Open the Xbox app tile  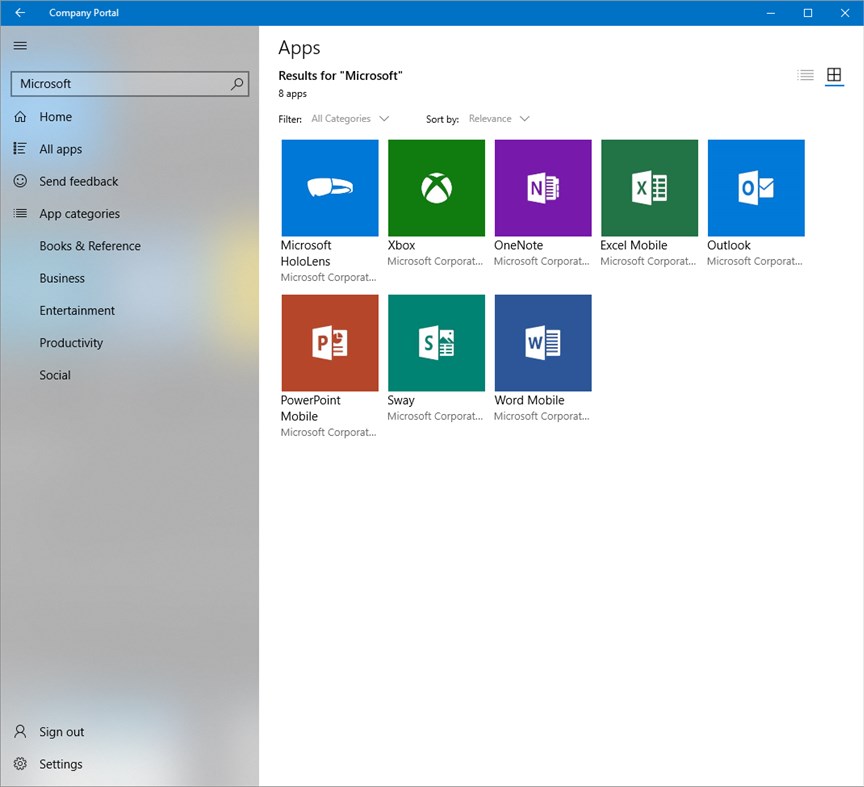436,187
